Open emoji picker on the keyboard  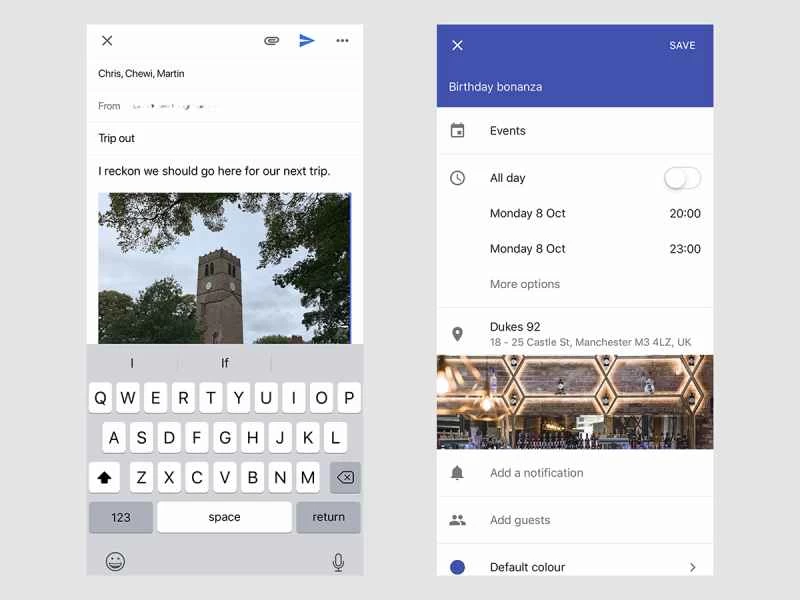(114, 561)
